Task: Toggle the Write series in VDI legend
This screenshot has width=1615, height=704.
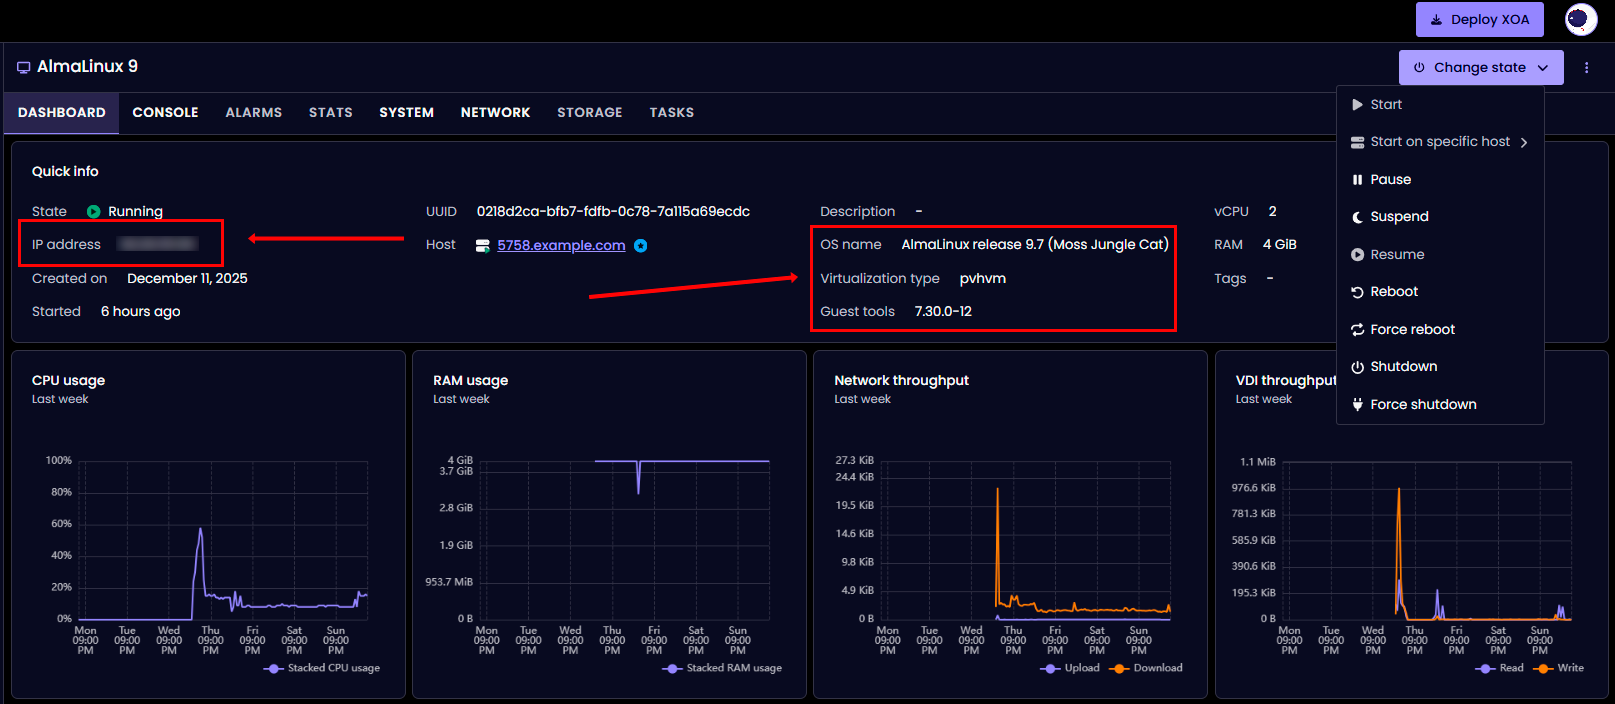Action: 1560,668
